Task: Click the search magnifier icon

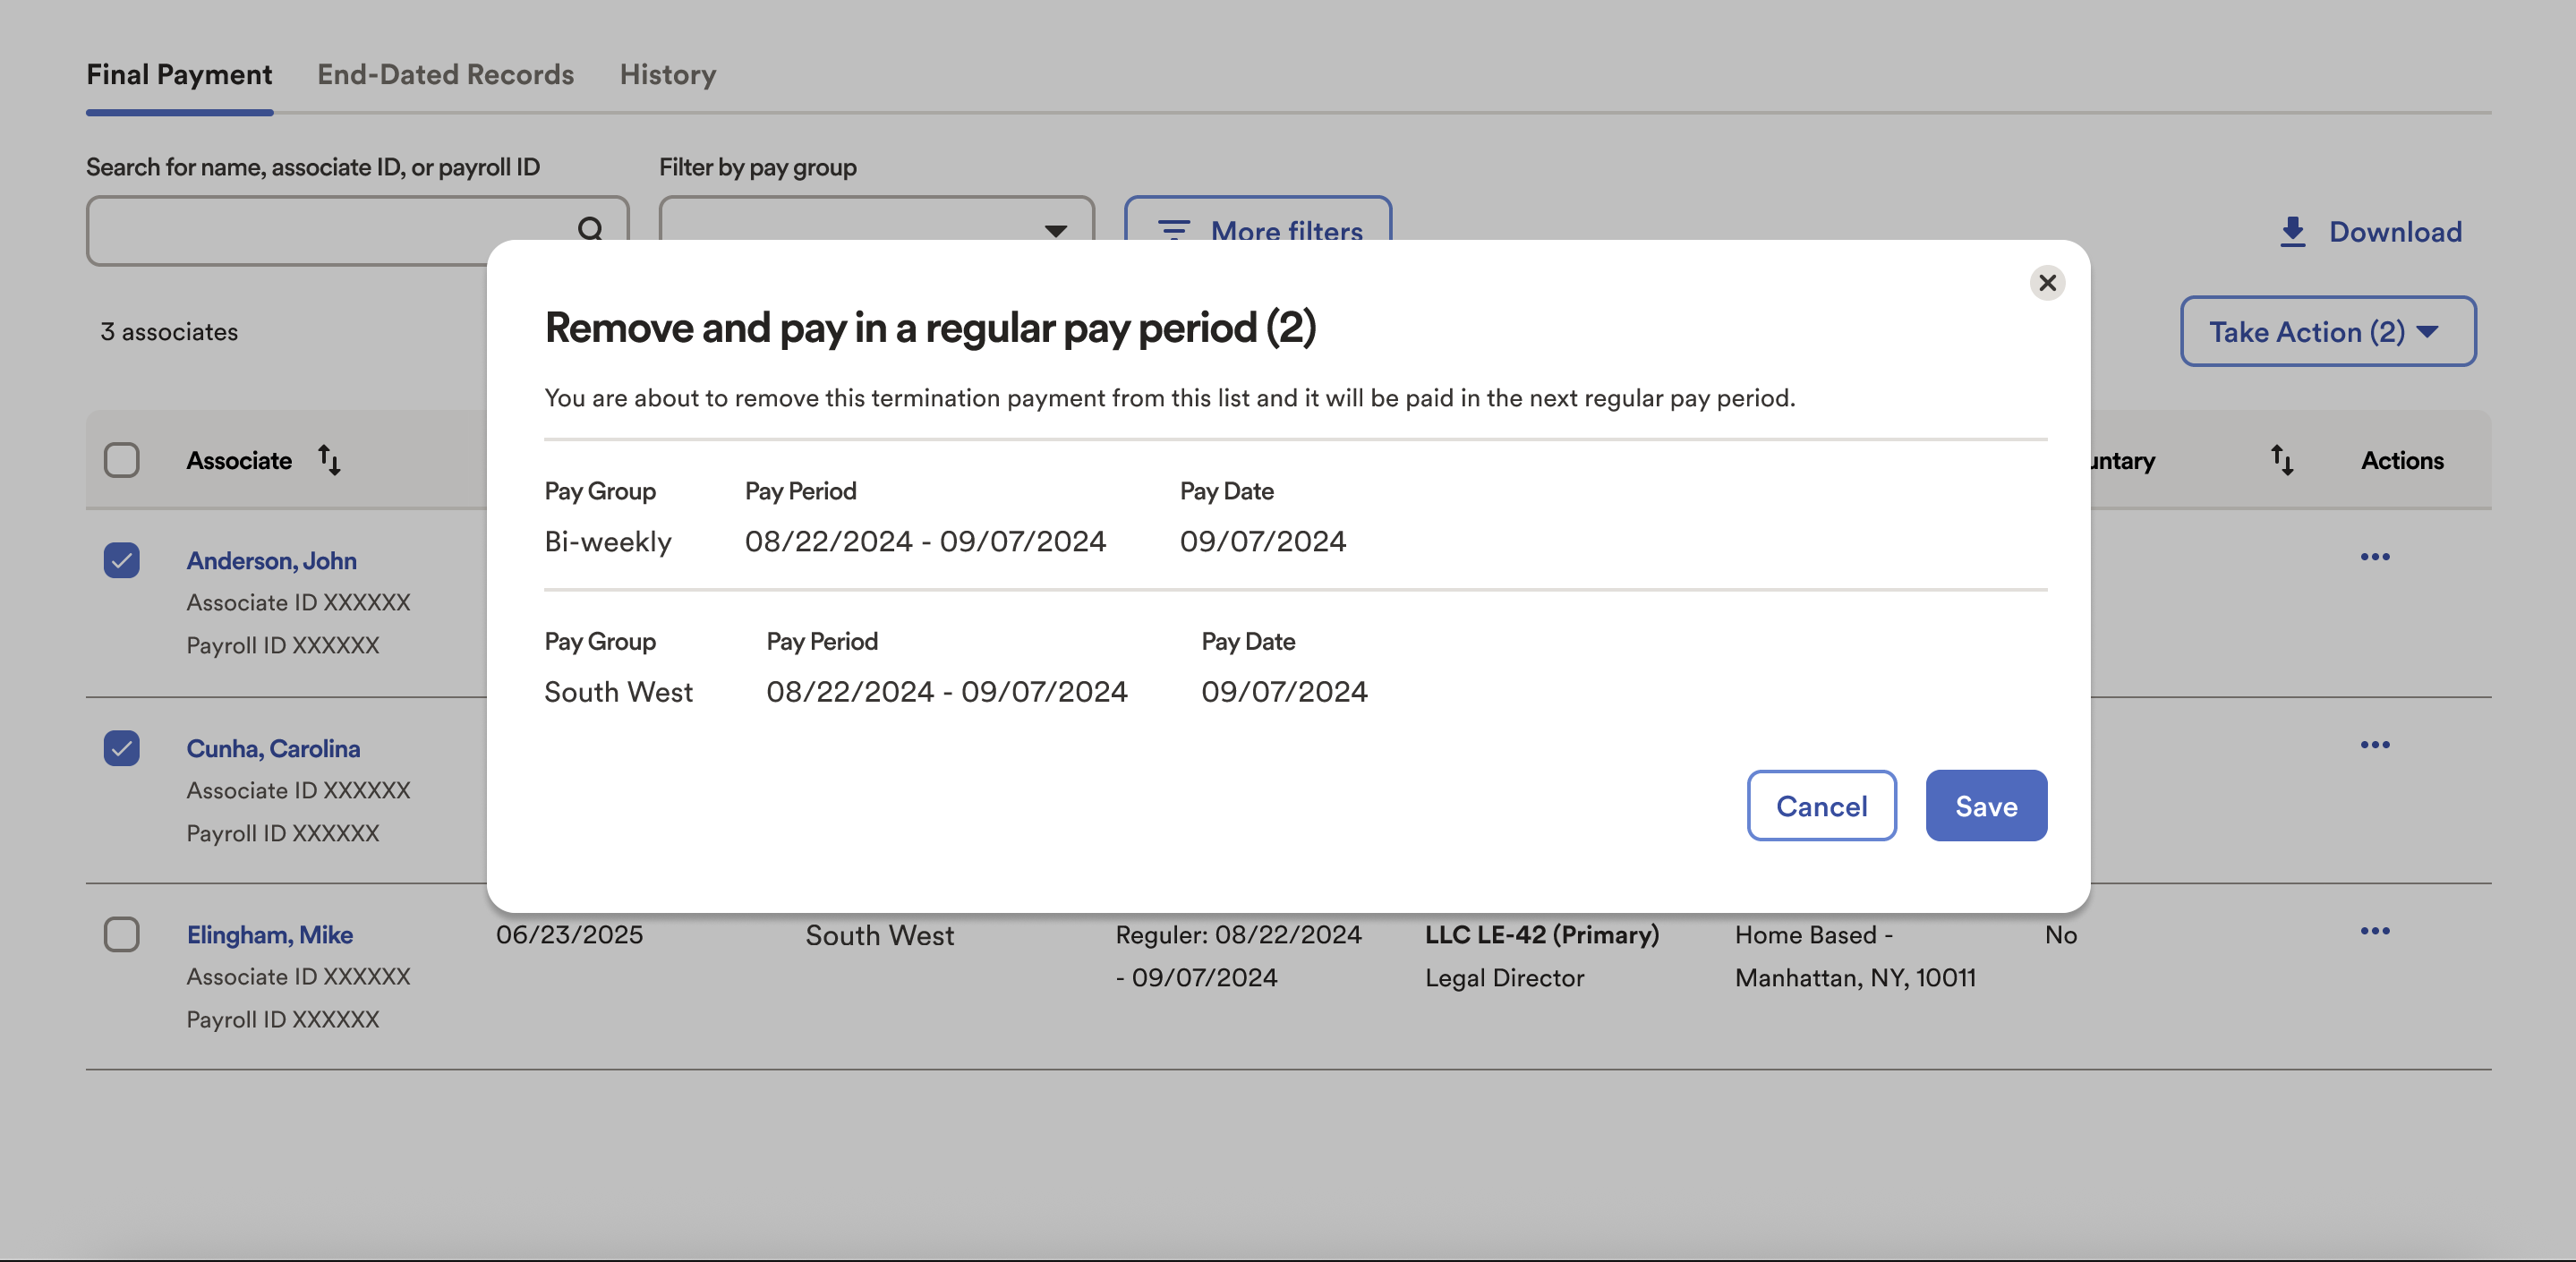Action: click(591, 230)
